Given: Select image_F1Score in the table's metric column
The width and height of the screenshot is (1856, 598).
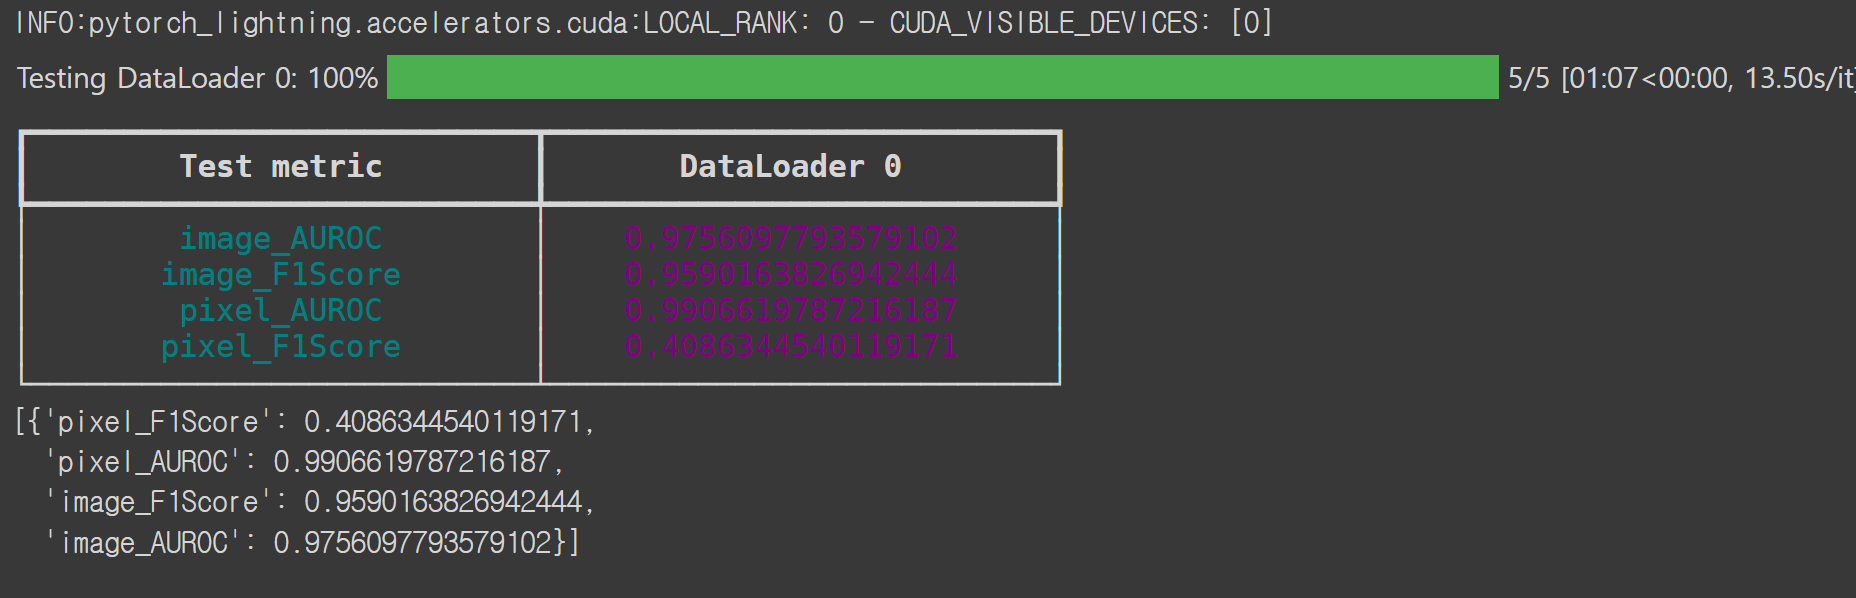Looking at the screenshot, I should coord(281,274).
